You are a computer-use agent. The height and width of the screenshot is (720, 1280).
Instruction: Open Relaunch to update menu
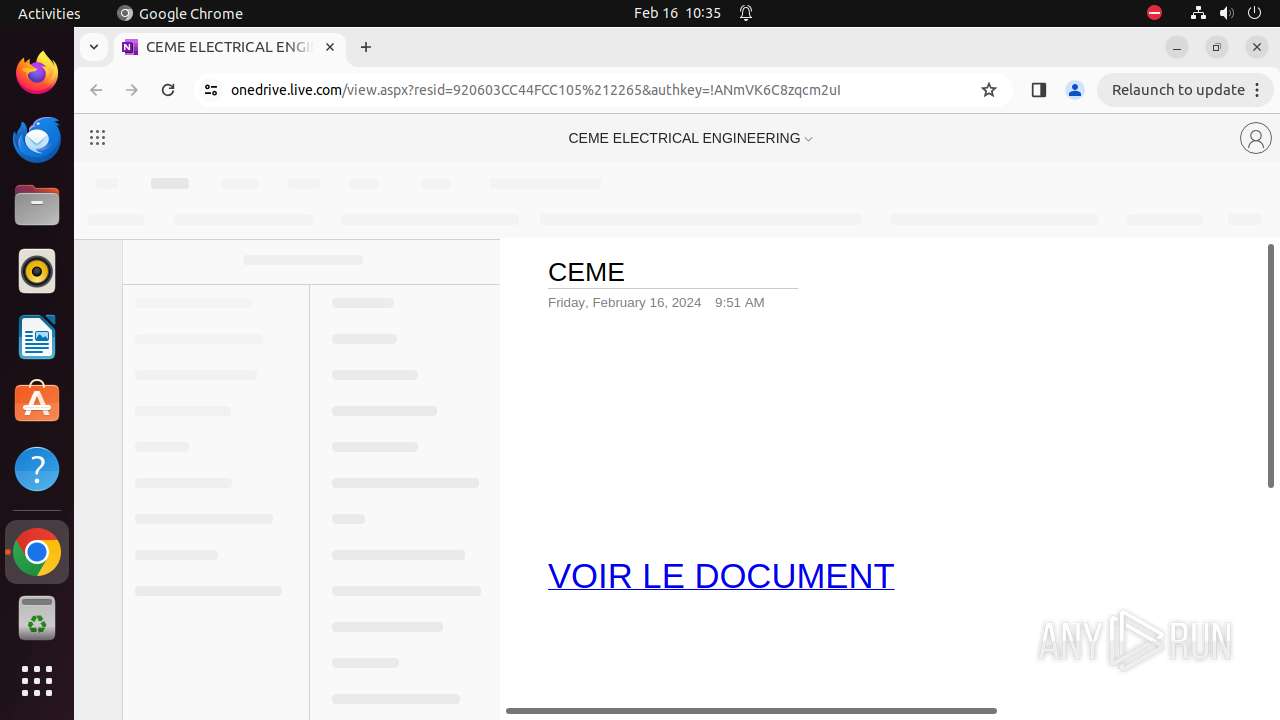[1186, 90]
